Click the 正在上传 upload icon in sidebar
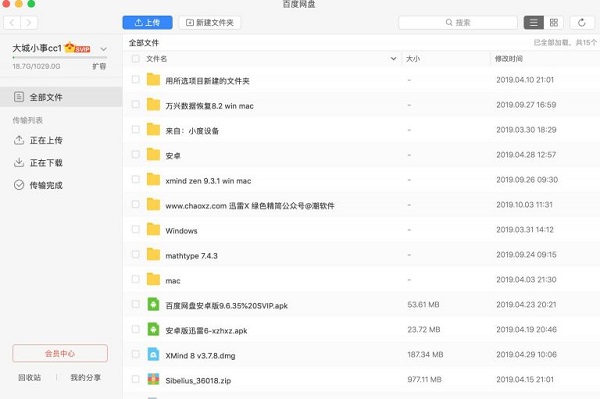 pyautogui.click(x=19, y=140)
